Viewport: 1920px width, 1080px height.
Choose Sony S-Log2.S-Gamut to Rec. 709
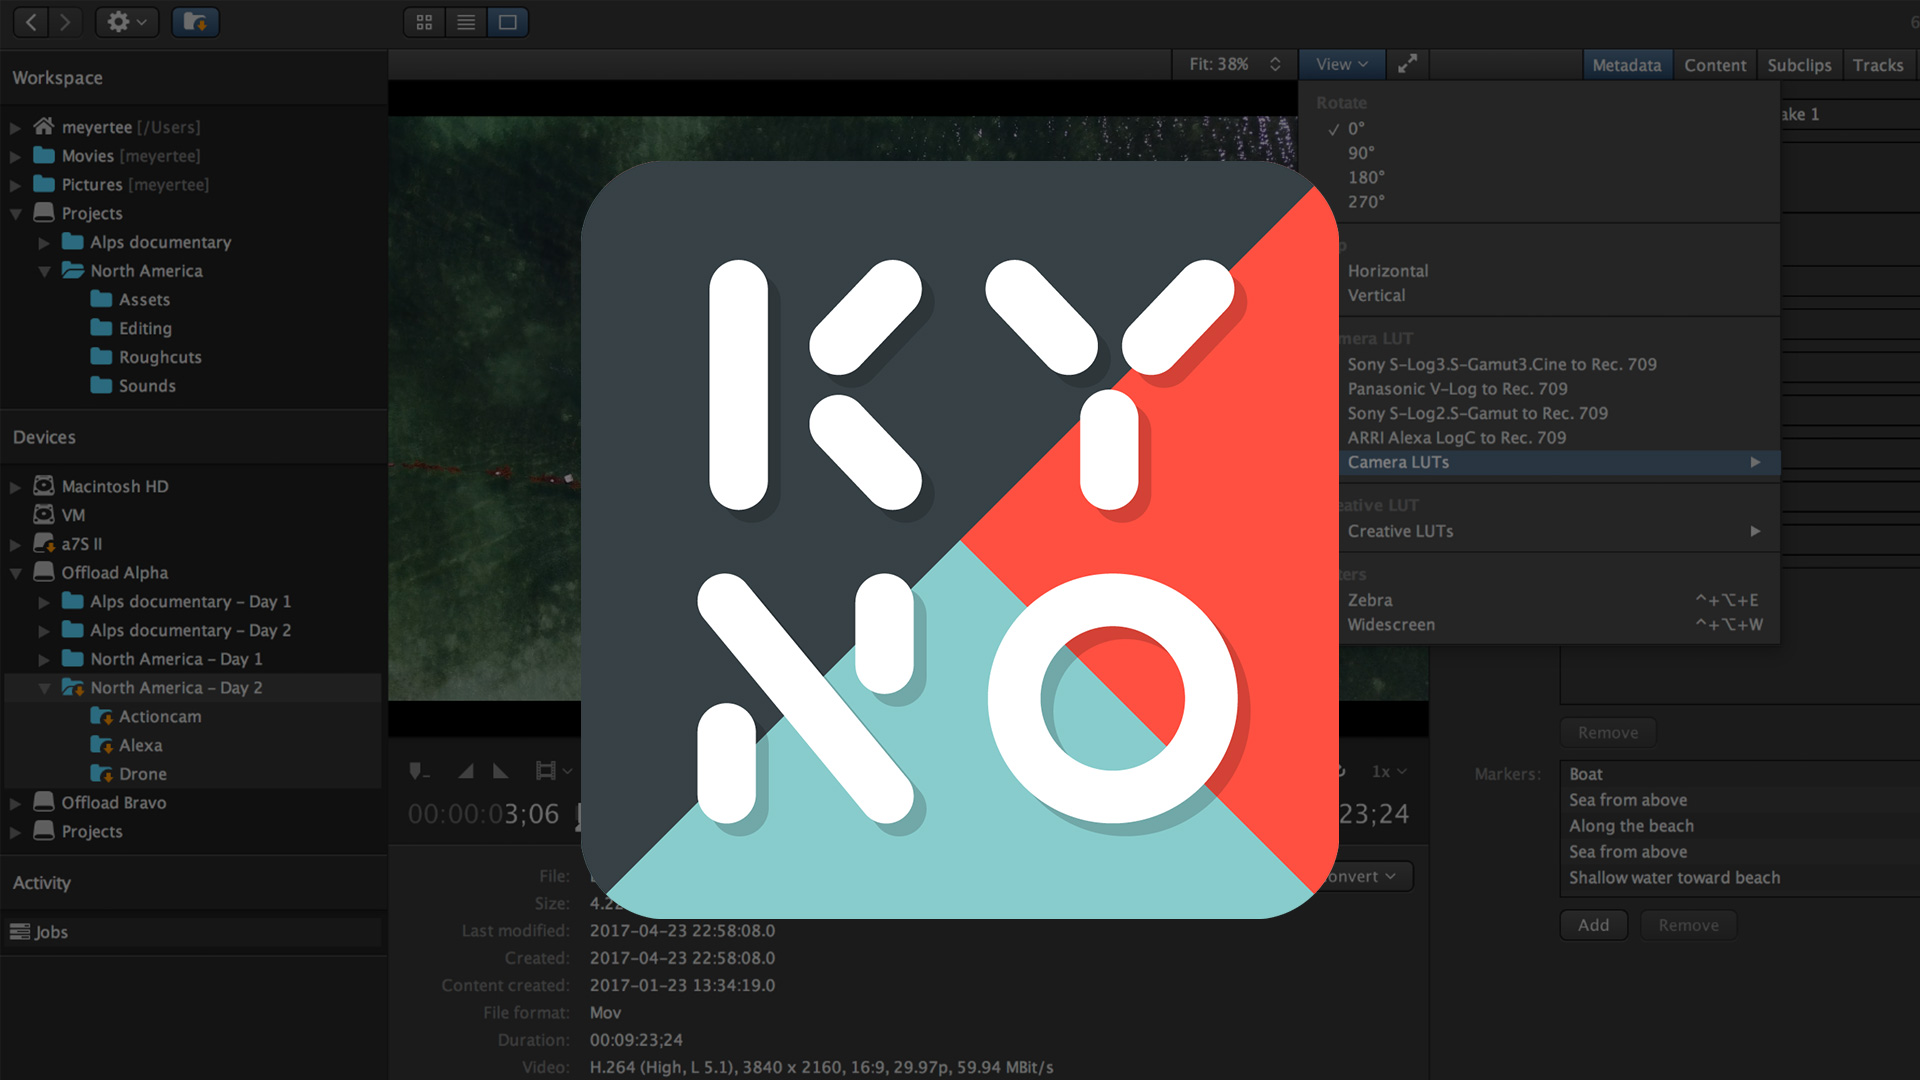pos(1477,413)
